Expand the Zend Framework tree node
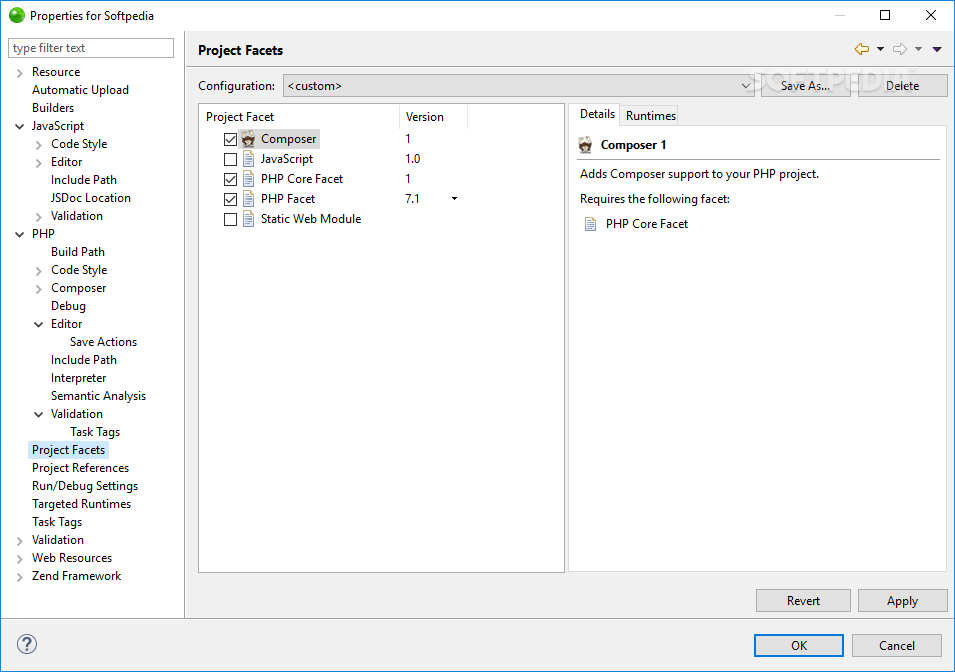 [19, 577]
